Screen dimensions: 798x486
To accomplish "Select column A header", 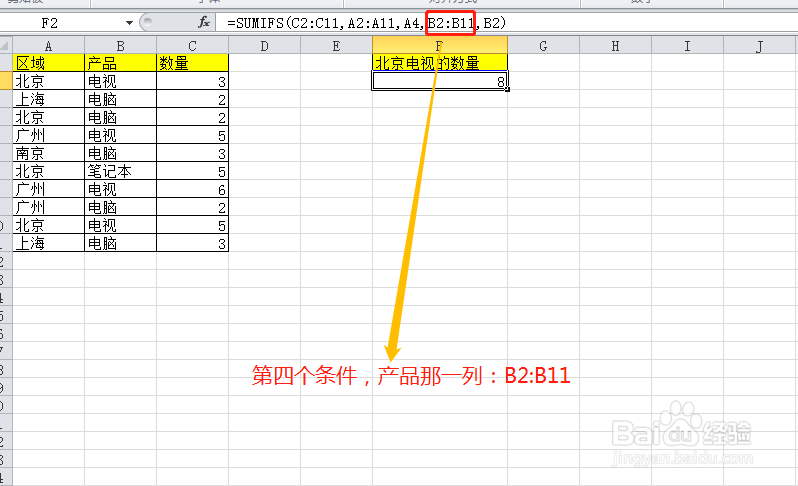I will tap(48, 46).
